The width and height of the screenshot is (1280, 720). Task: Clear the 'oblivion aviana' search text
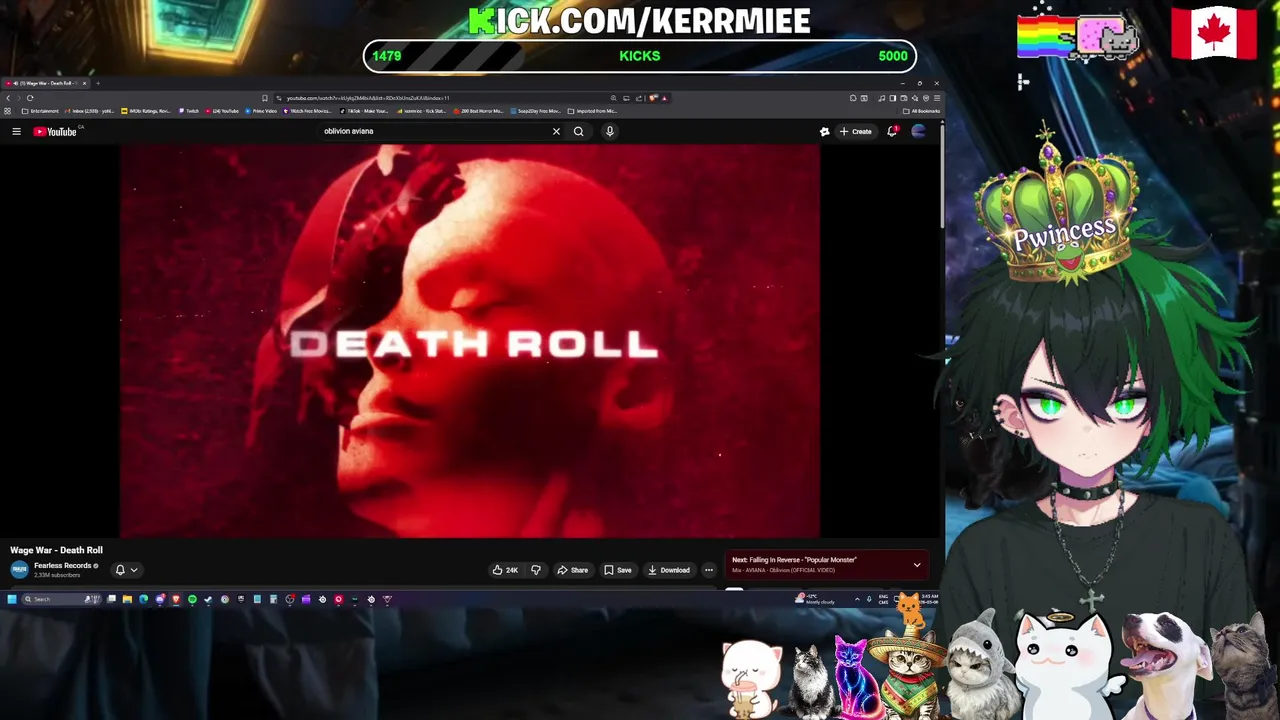coord(556,131)
